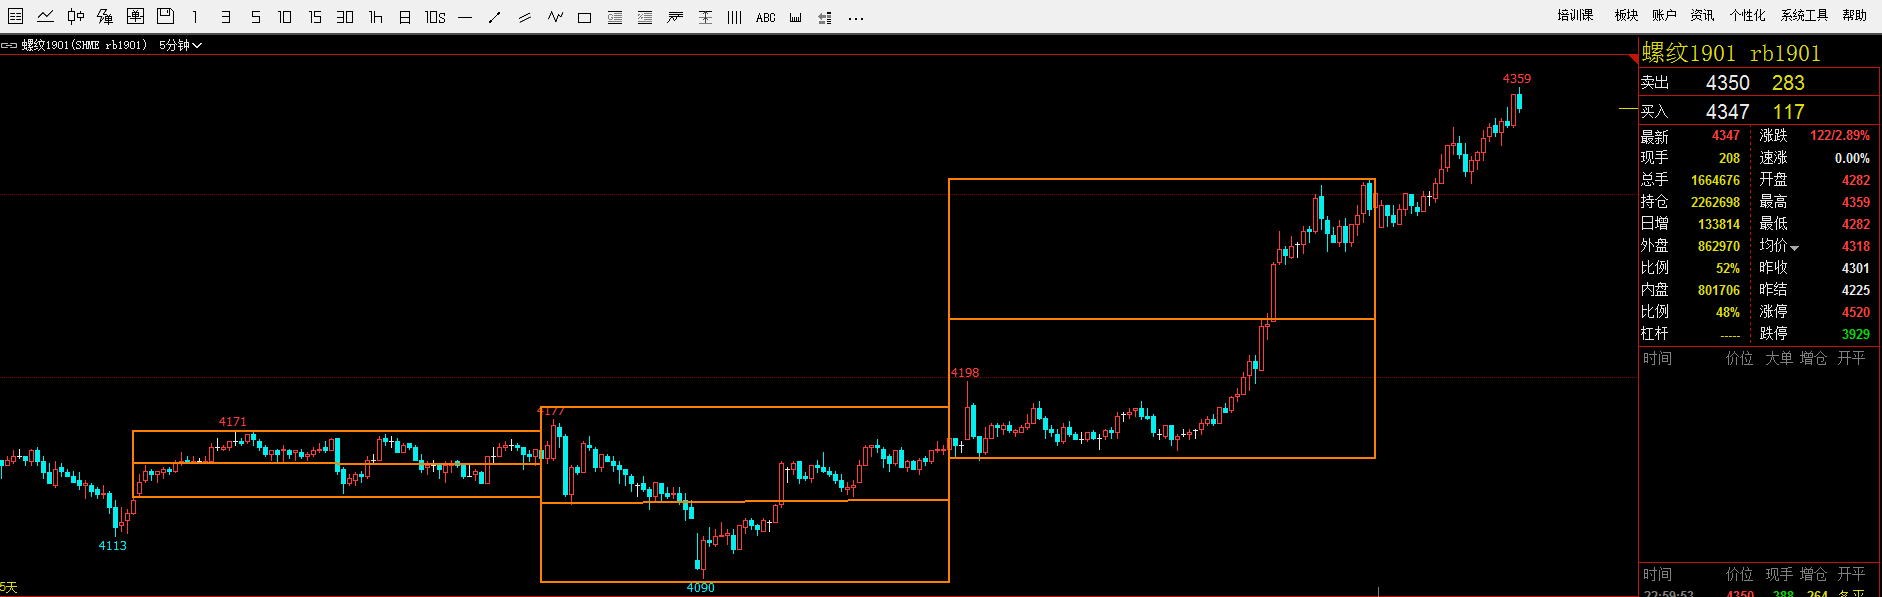Select the 3-minute period button
Viewport: 1882px width, 597px height.
[226, 17]
